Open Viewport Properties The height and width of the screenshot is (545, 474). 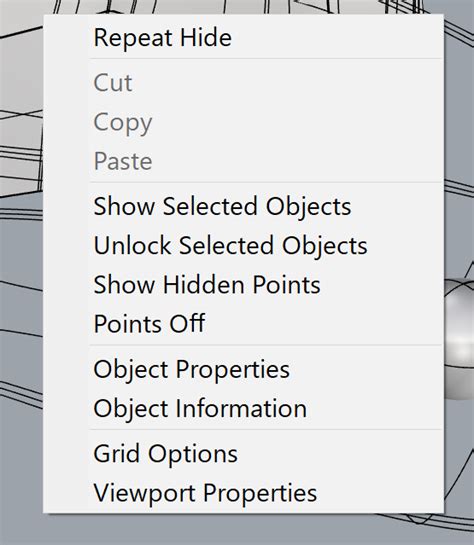coord(243,493)
